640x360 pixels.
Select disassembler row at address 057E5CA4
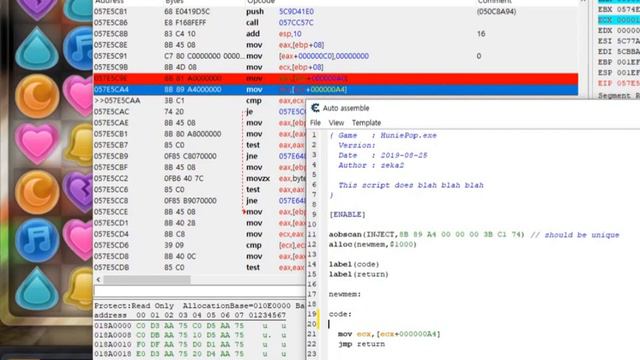click(336, 89)
